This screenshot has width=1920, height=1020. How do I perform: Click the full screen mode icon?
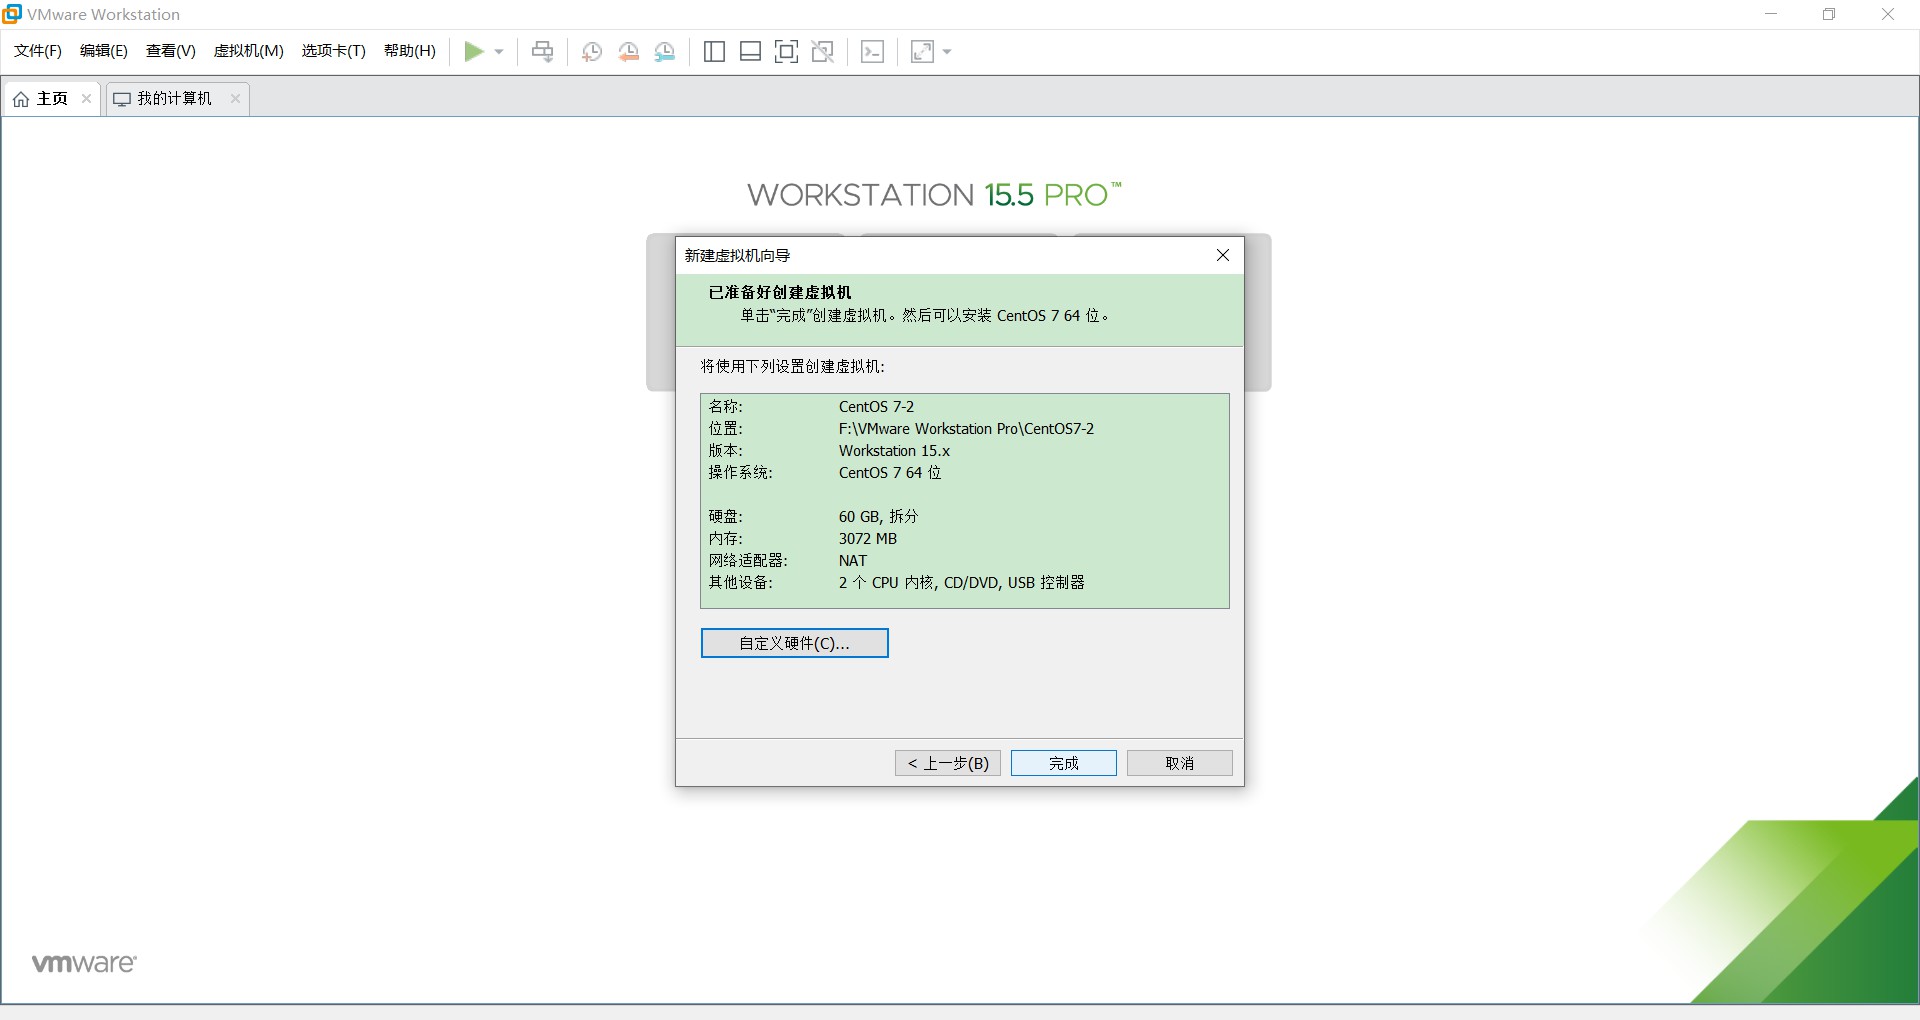787,52
